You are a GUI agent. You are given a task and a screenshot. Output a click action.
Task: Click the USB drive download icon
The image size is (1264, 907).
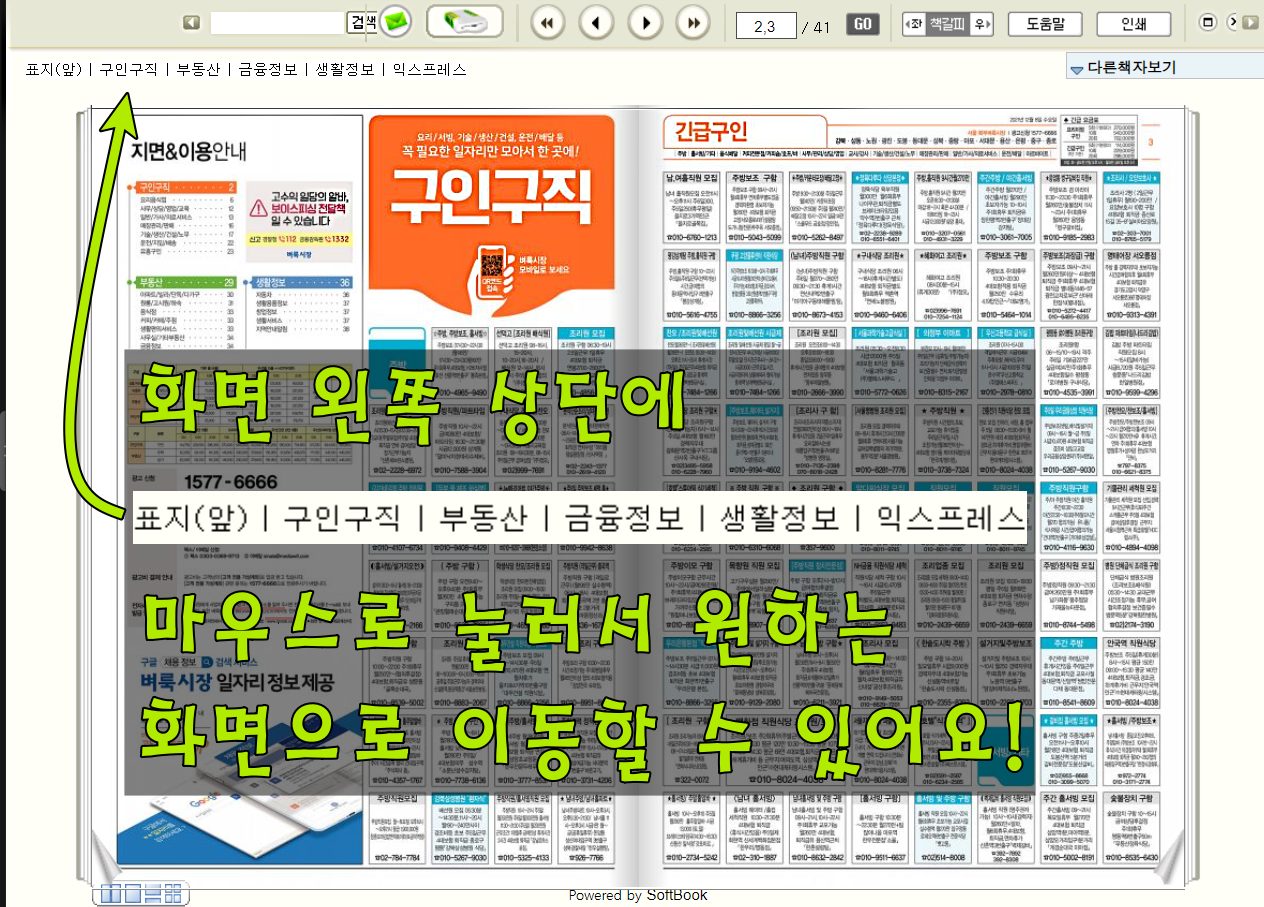(x=464, y=22)
